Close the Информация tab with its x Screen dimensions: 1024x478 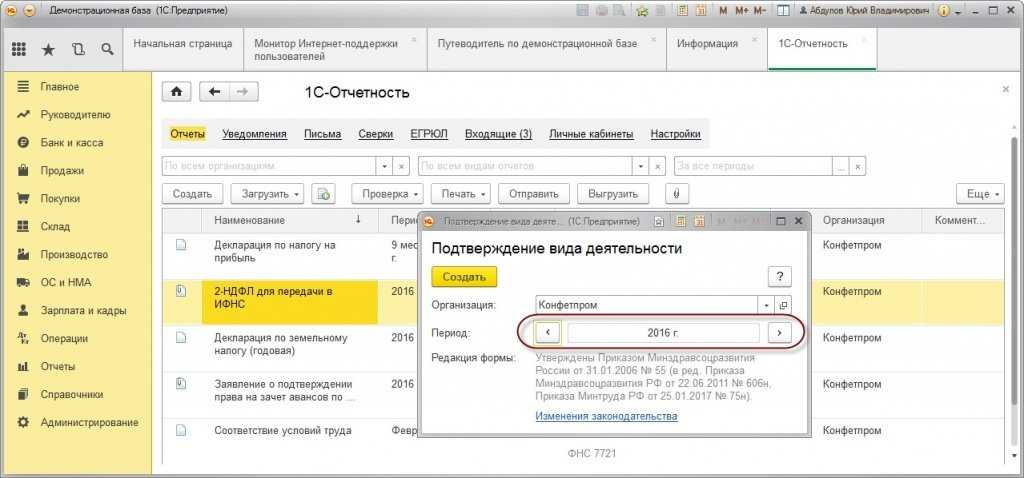755,40
